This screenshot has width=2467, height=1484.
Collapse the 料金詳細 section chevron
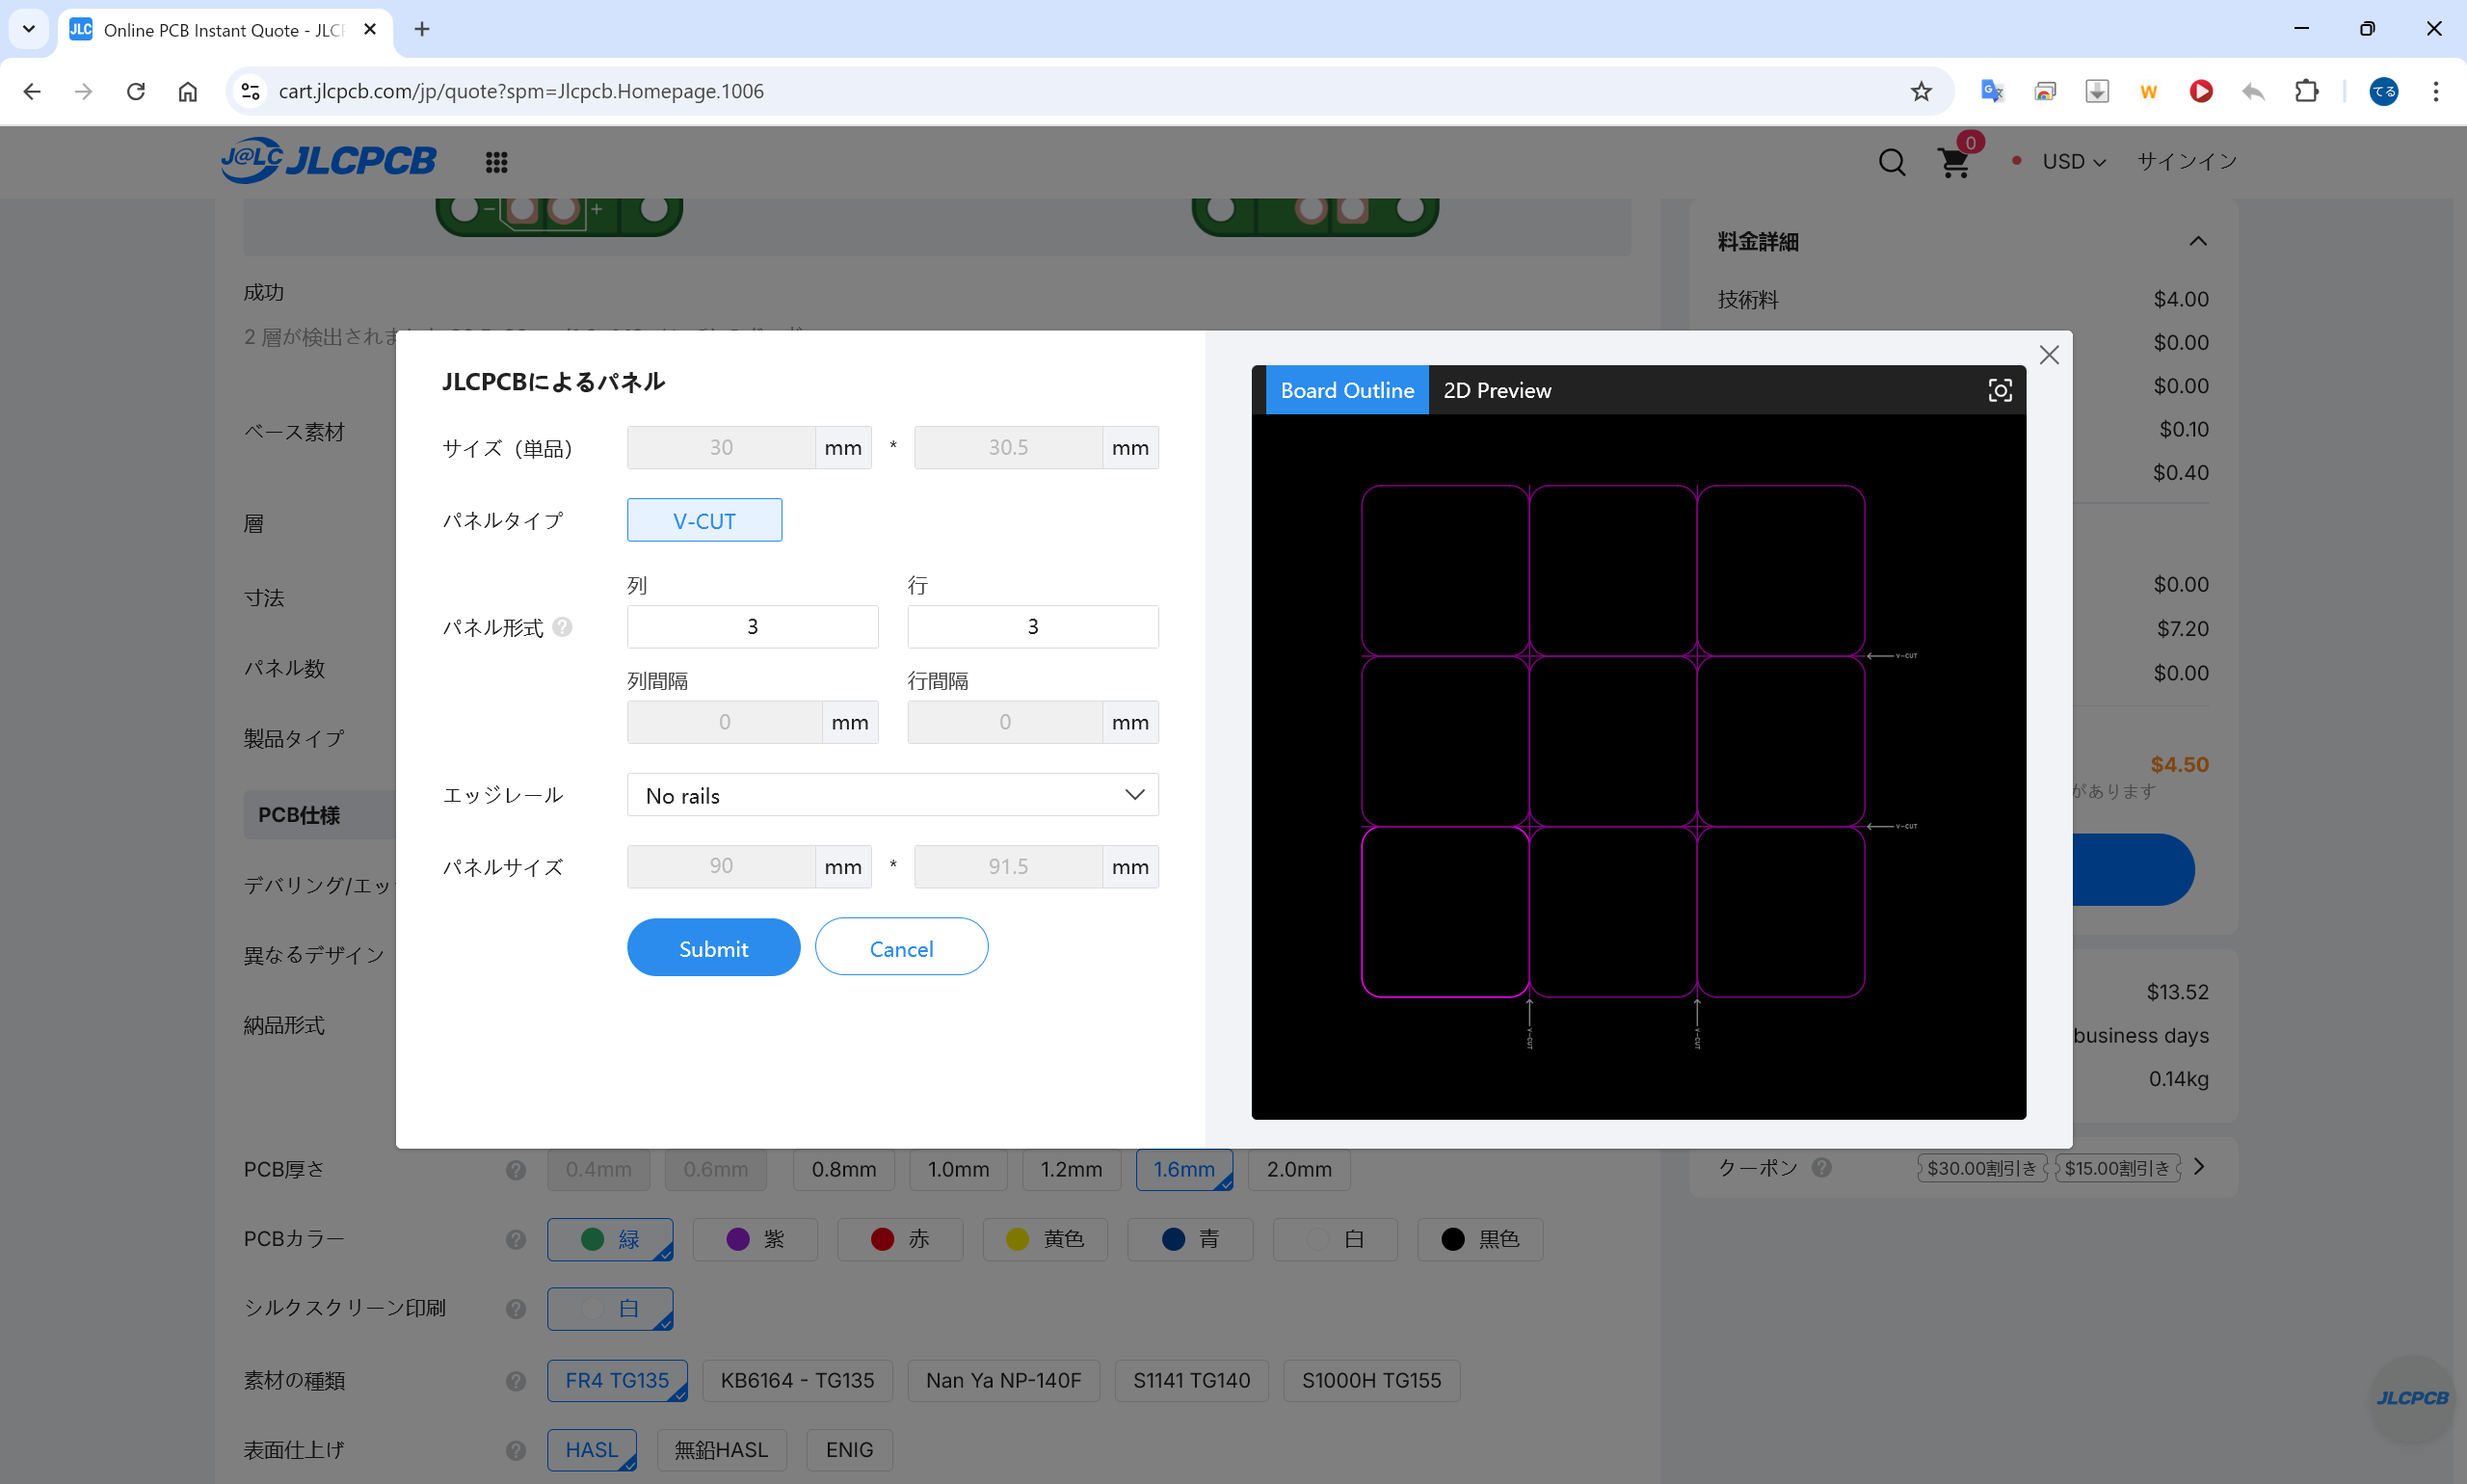2197,241
